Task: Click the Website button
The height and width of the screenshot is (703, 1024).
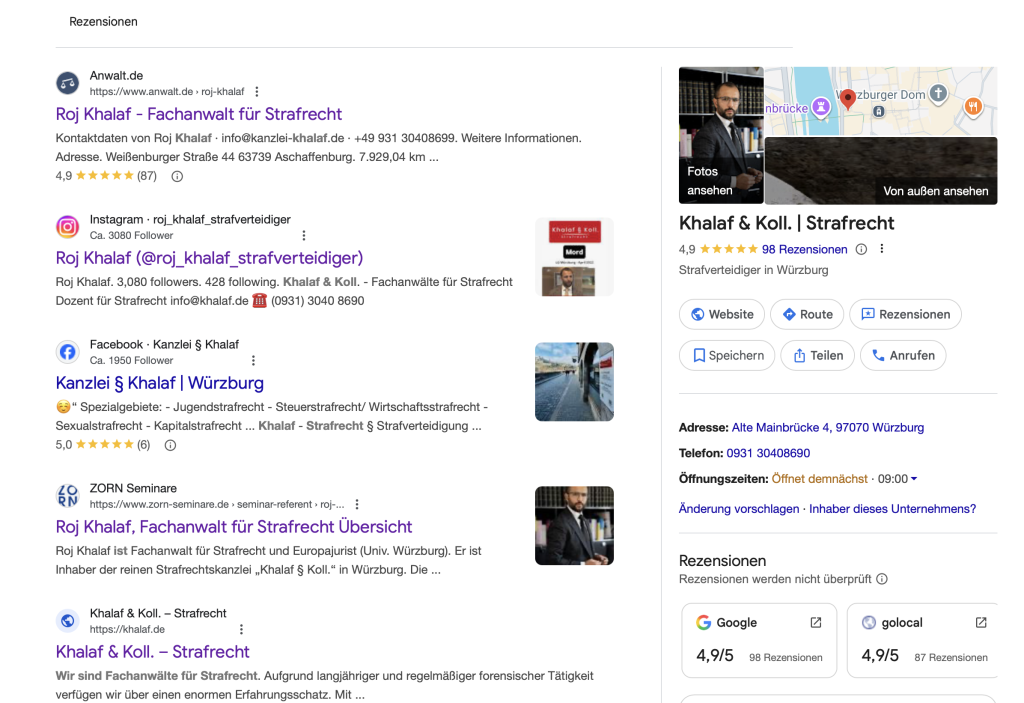Action: tap(721, 314)
